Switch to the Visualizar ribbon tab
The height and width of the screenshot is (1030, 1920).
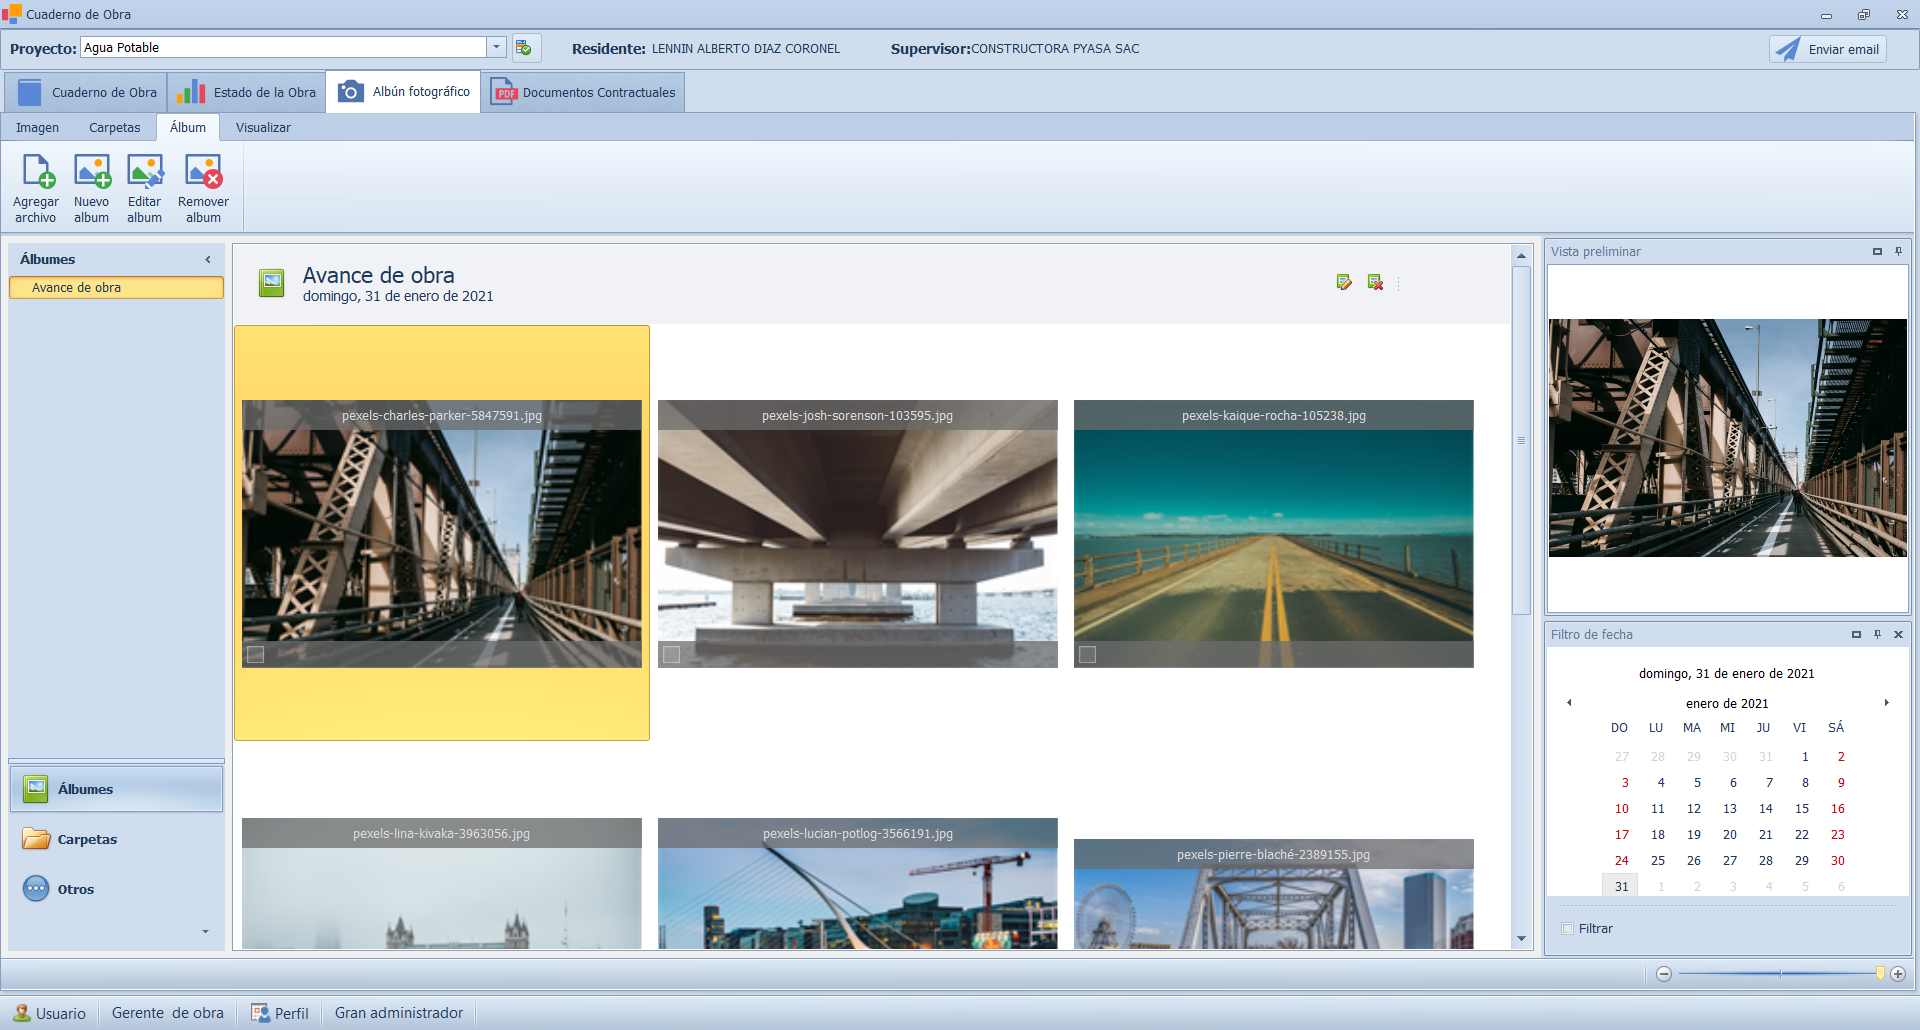[263, 128]
